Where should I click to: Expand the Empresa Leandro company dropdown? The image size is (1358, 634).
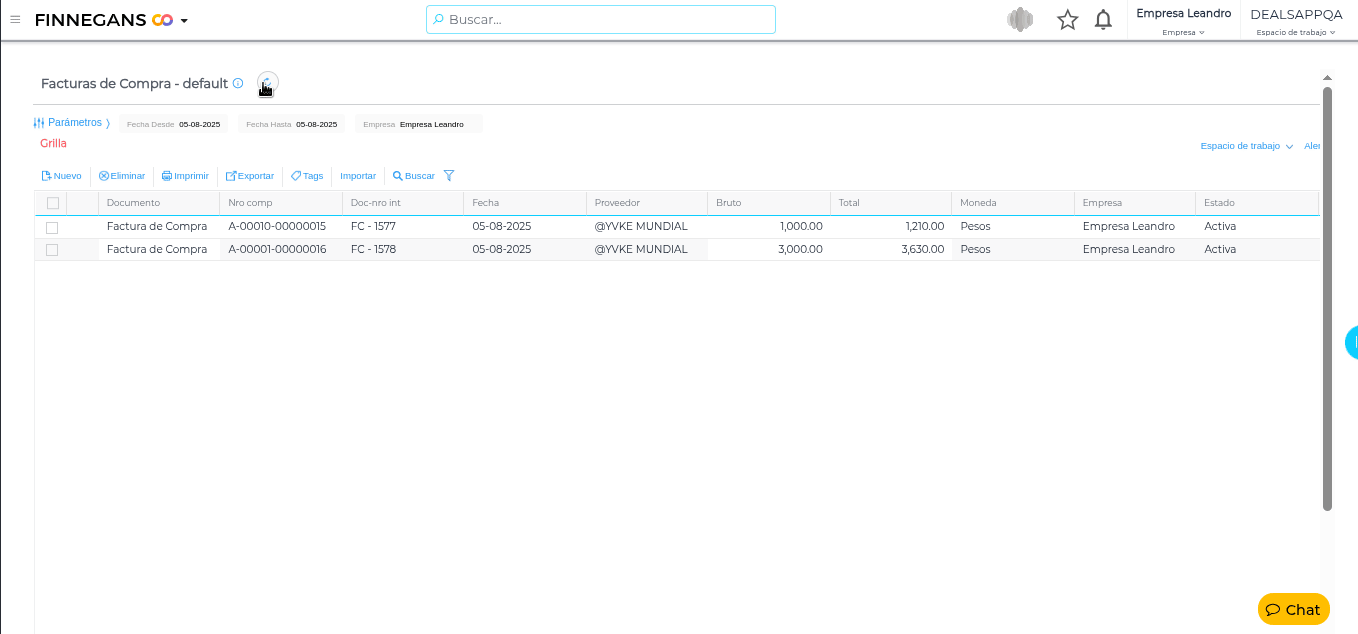1183,21
